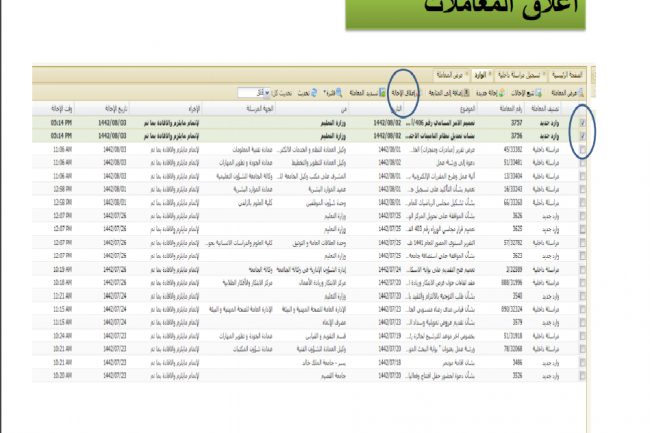Tick the checkbox for transaction 3540
Viewport: 650px width, 433px height.
pyautogui.click(x=582, y=296)
